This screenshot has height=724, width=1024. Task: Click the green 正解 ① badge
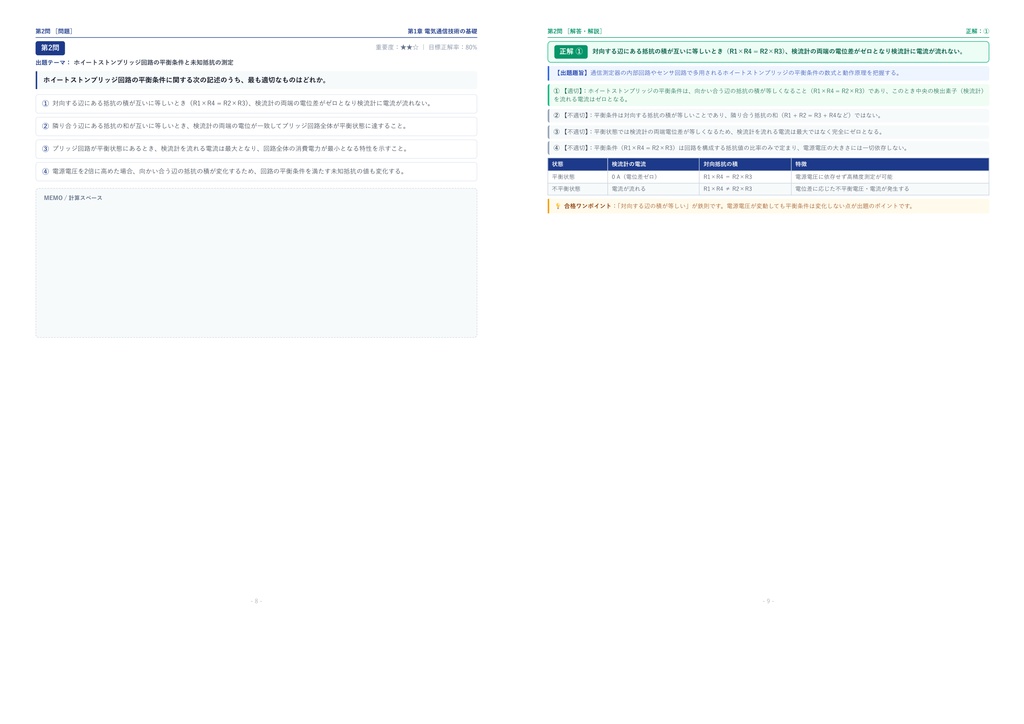point(571,52)
